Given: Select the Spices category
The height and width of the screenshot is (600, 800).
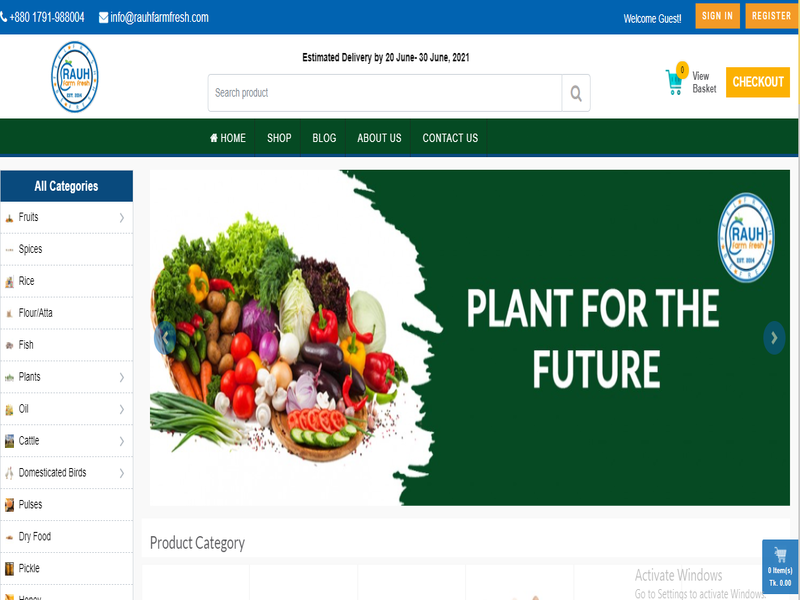Looking at the screenshot, I should [x=31, y=249].
